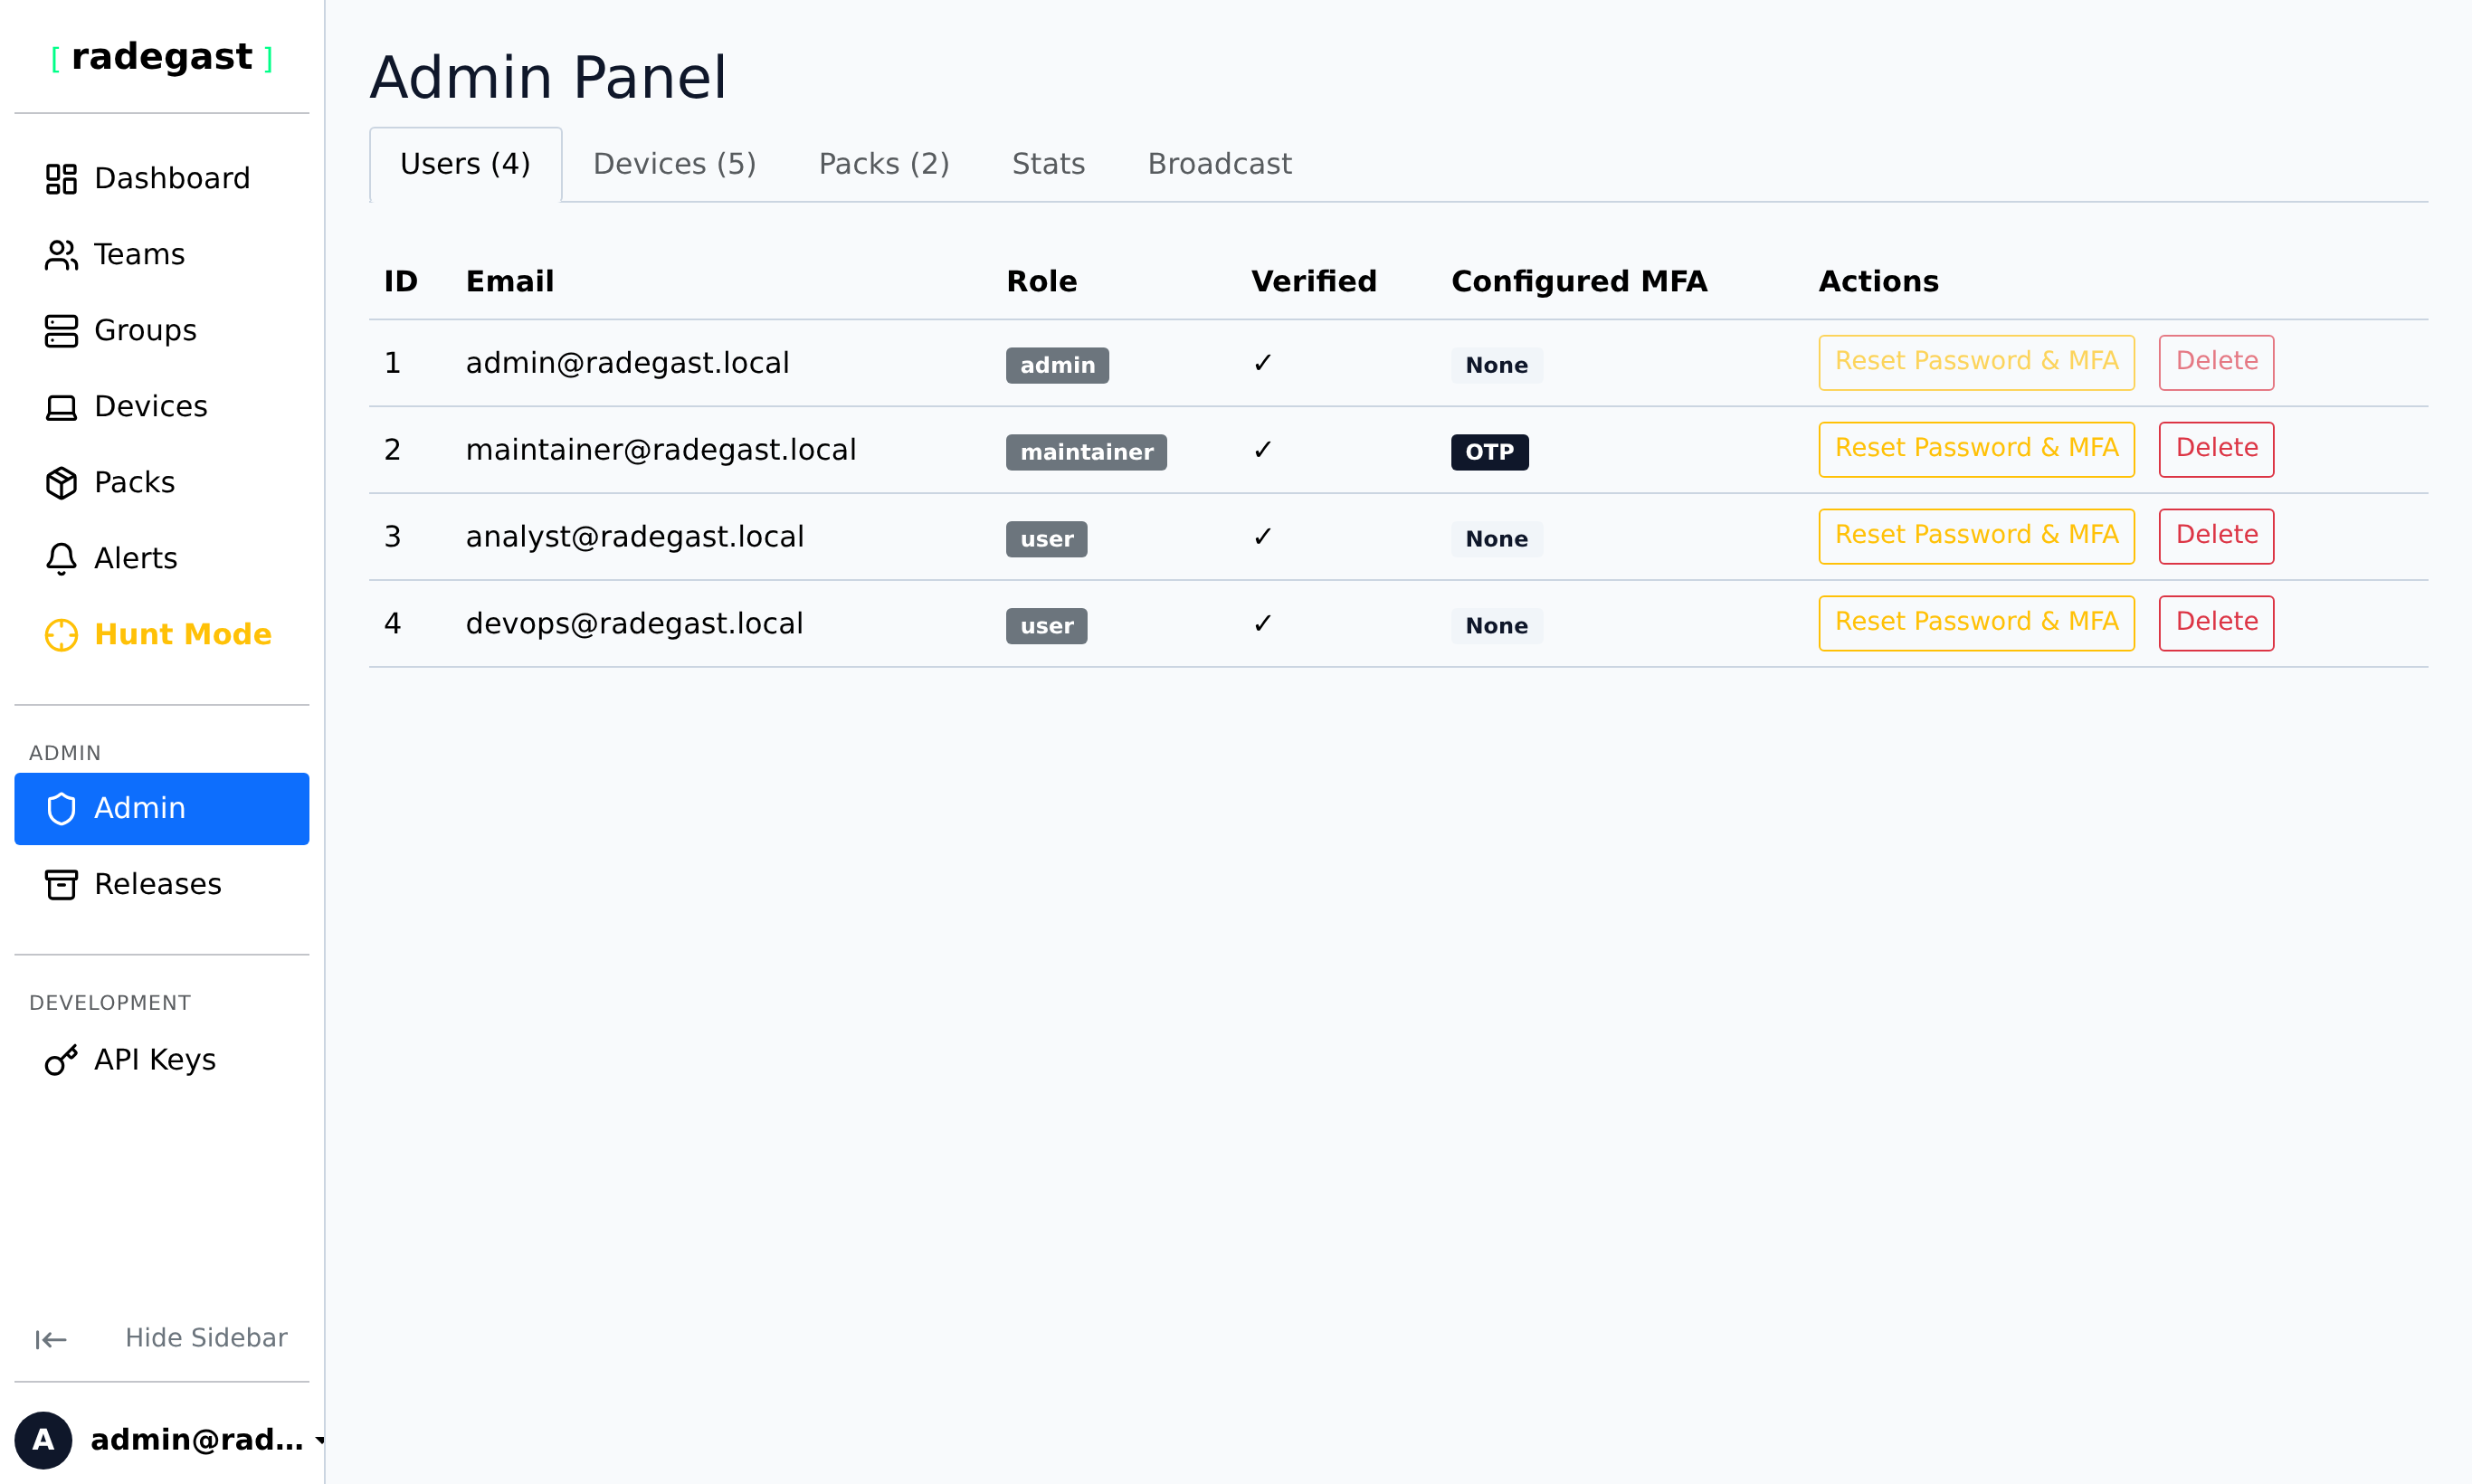Open the Stats tab
The image size is (2472, 1484).
pos(1048,164)
